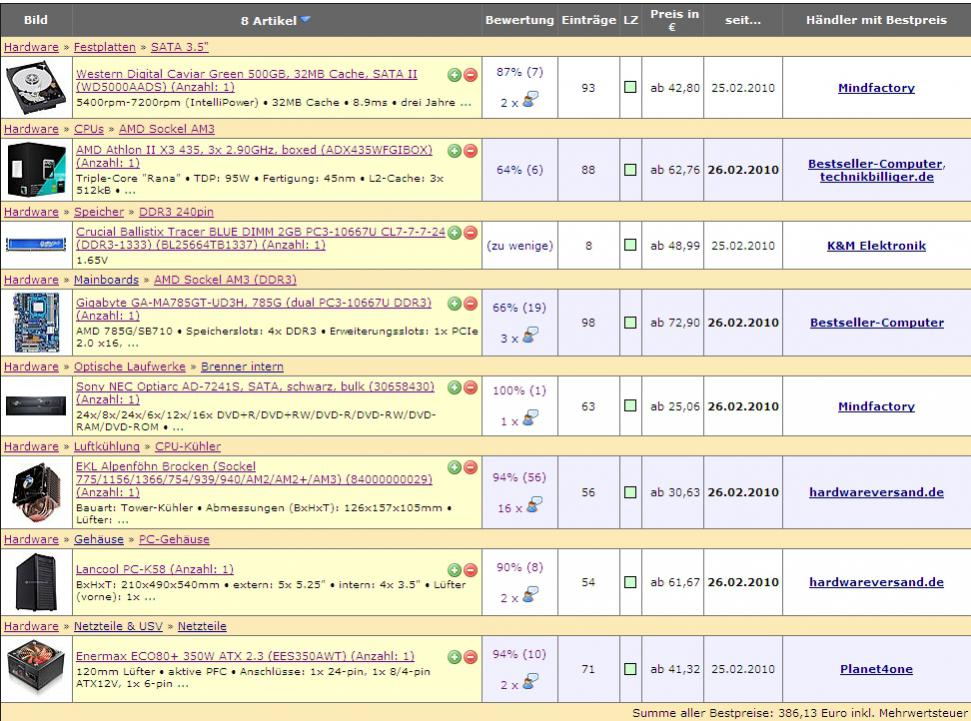This screenshot has width=971, height=721.
Task: Click AMD Athlon boxed CPU thumbnail
Action: [x=36, y=169]
